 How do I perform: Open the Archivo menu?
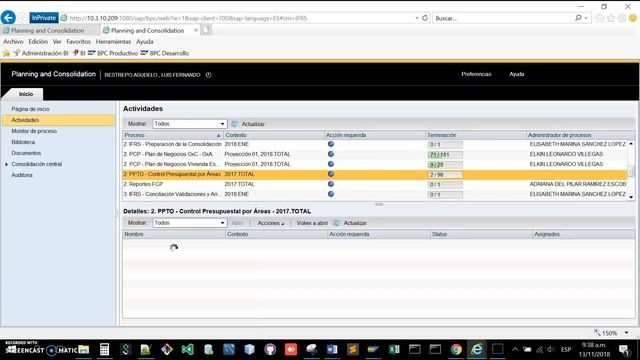tap(13, 42)
